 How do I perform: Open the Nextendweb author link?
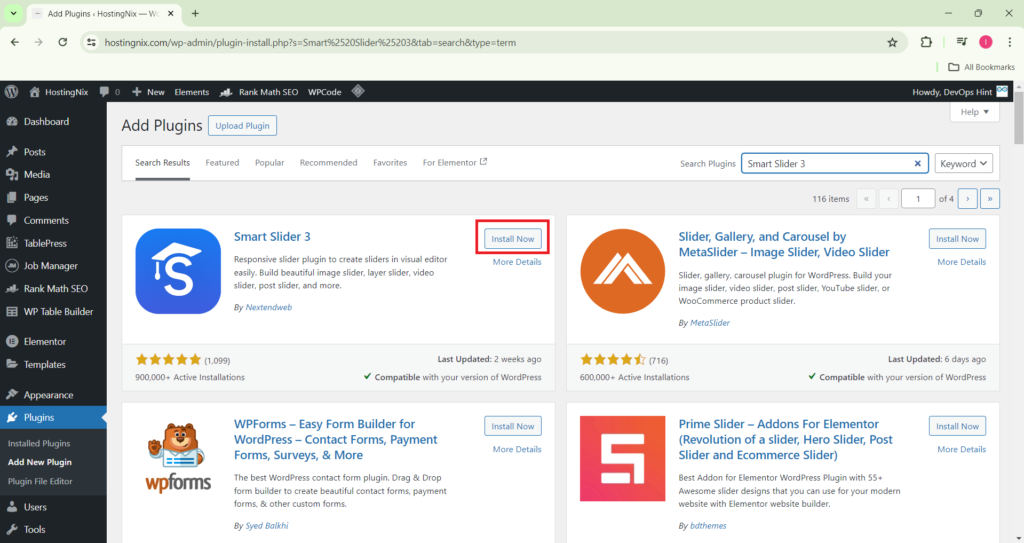click(x=268, y=307)
